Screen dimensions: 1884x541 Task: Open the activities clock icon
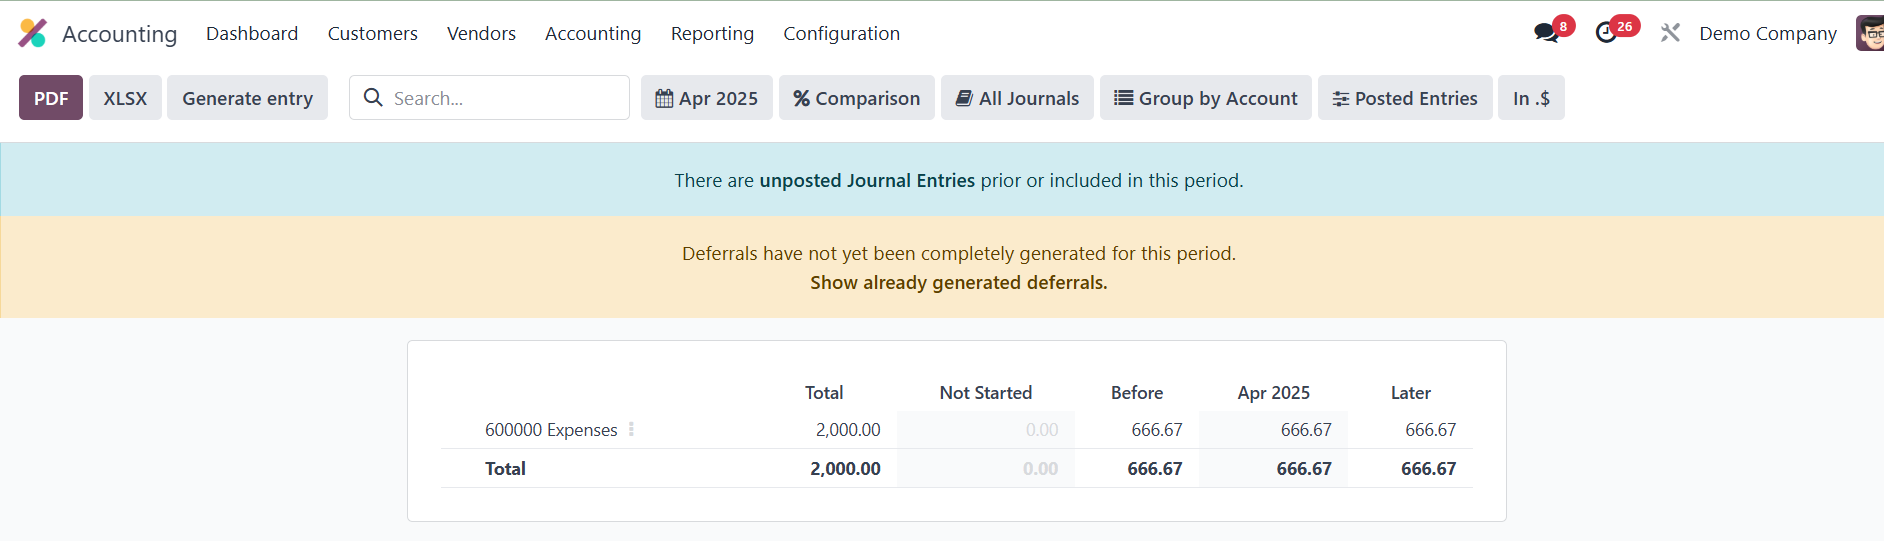1606,33
